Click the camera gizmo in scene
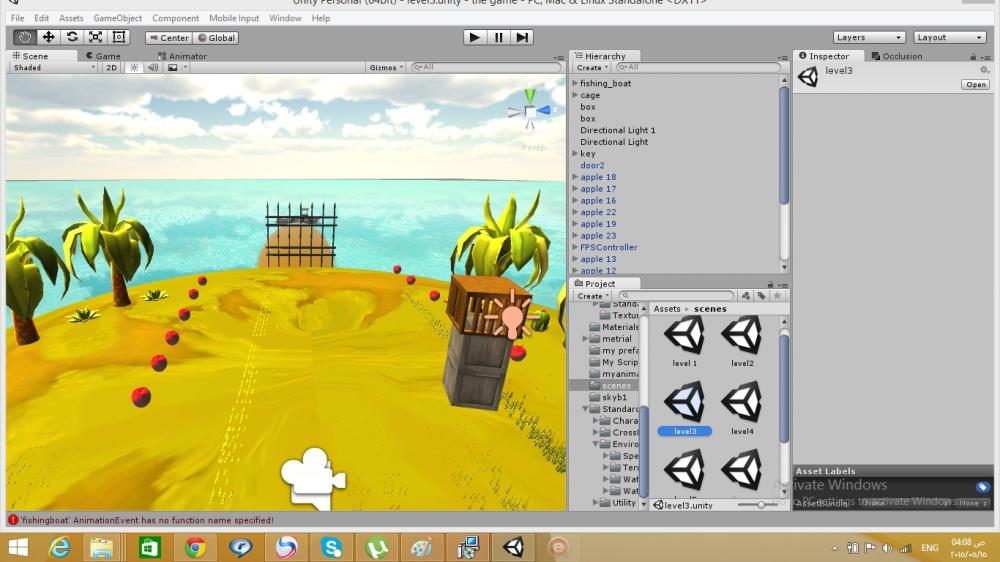This screenshot has width=1000, height=562. [313, 477]
